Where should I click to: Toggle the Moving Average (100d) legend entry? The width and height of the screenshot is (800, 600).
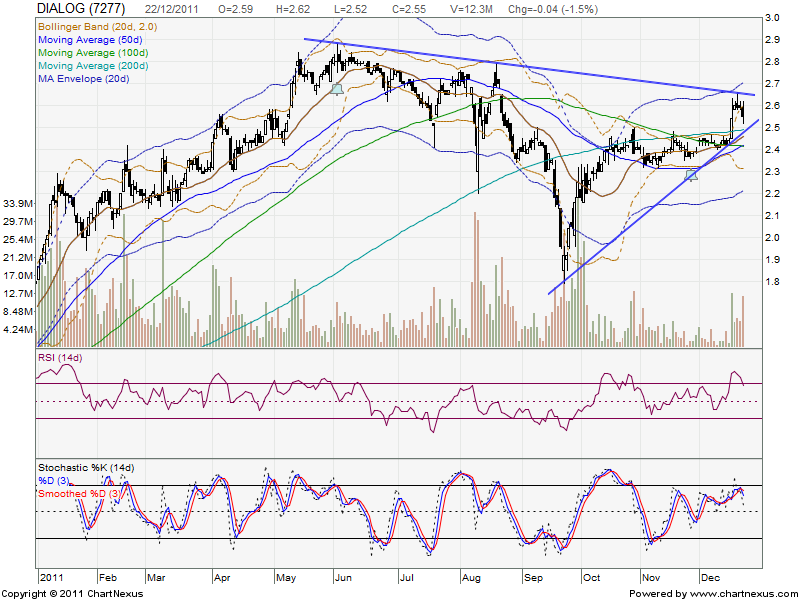(87, 50)
